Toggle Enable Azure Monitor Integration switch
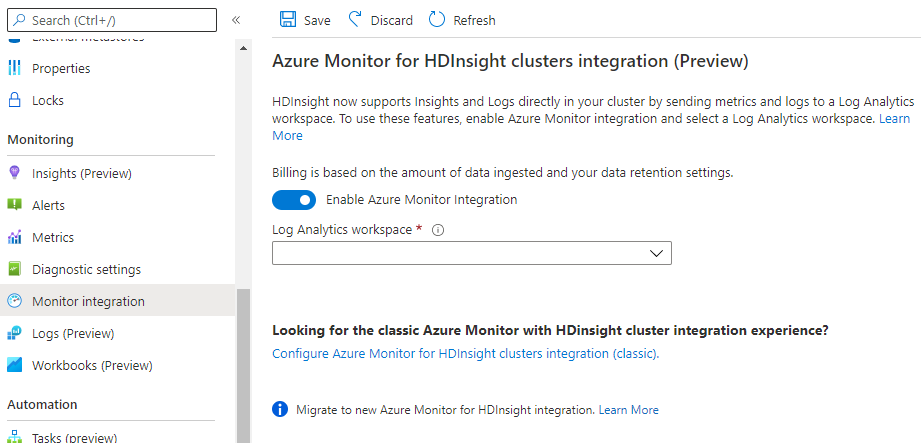 294,200
